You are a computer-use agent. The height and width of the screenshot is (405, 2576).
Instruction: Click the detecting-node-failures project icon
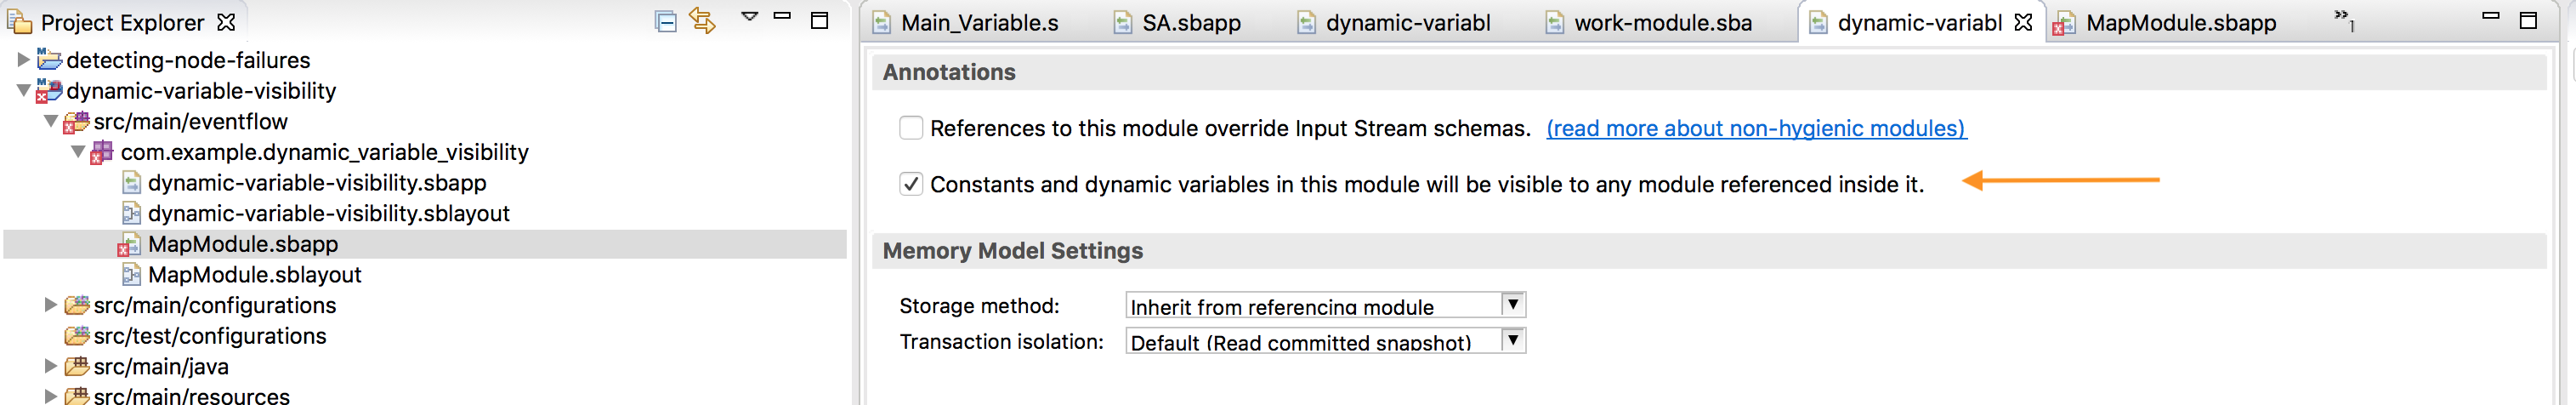[49, 60]
